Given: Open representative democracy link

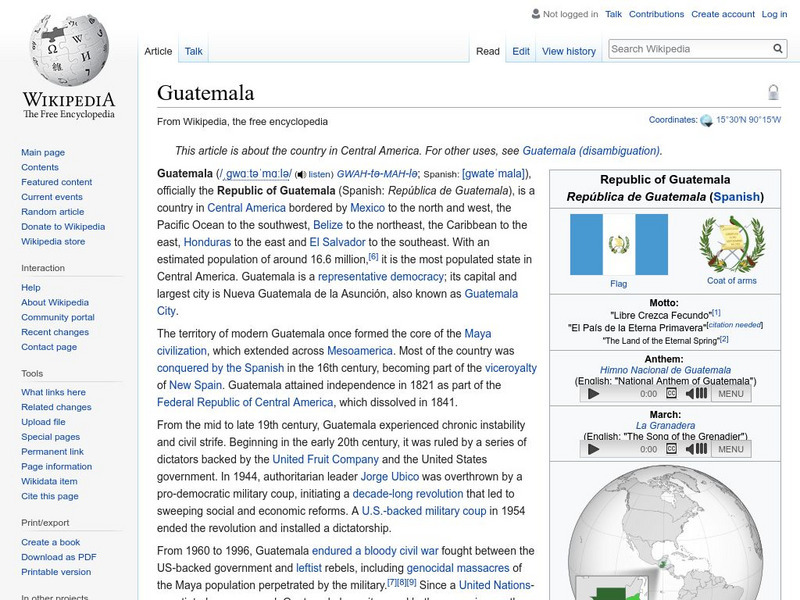Looking at the screenshot, I should 381,277.
